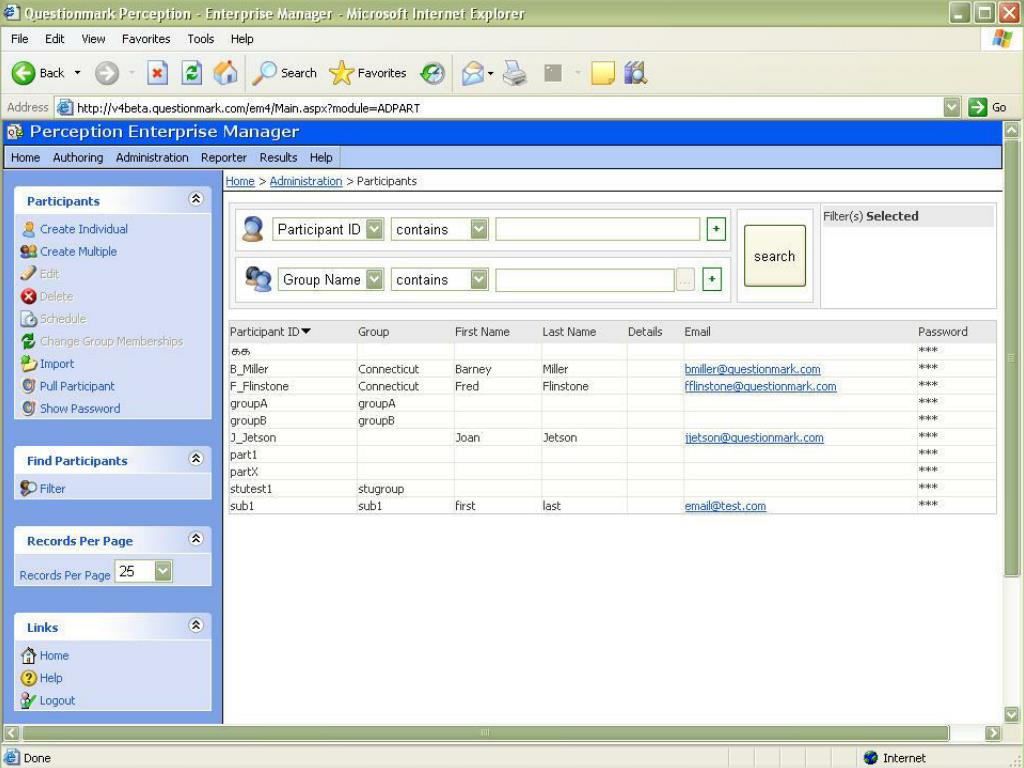Image resolution: width=1024 pixels, height=768 pixels.
Task: Click the browser Refresh button
Action: (191, 73)
